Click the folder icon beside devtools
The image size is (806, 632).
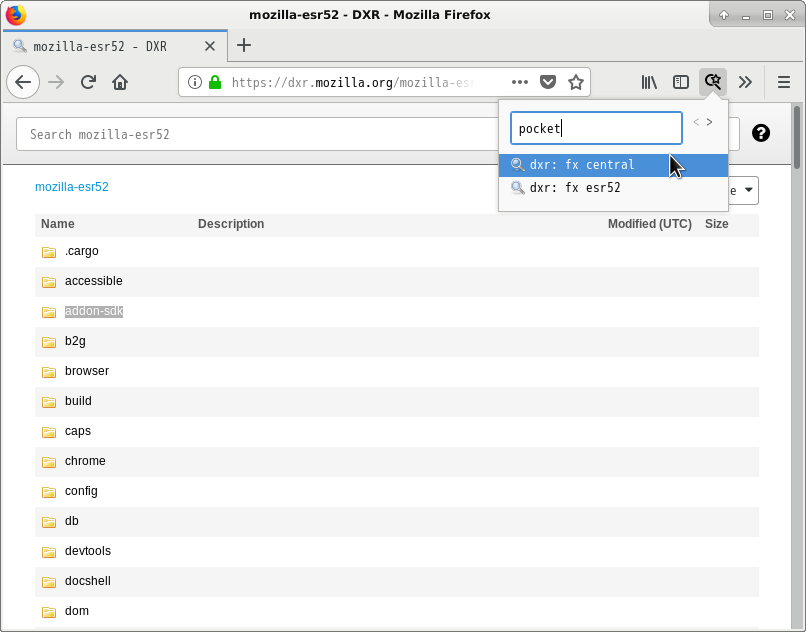point(49,552)
